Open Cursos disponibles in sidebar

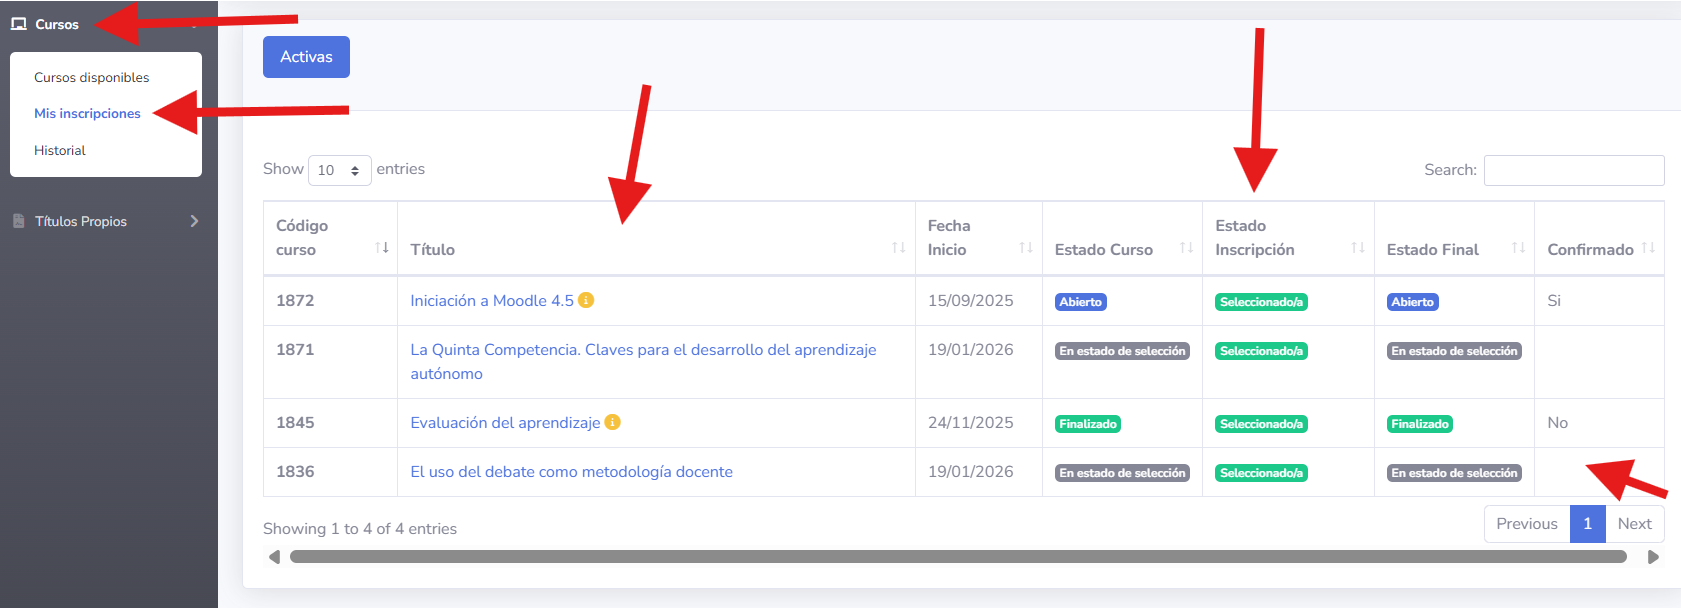click(91, 77)
